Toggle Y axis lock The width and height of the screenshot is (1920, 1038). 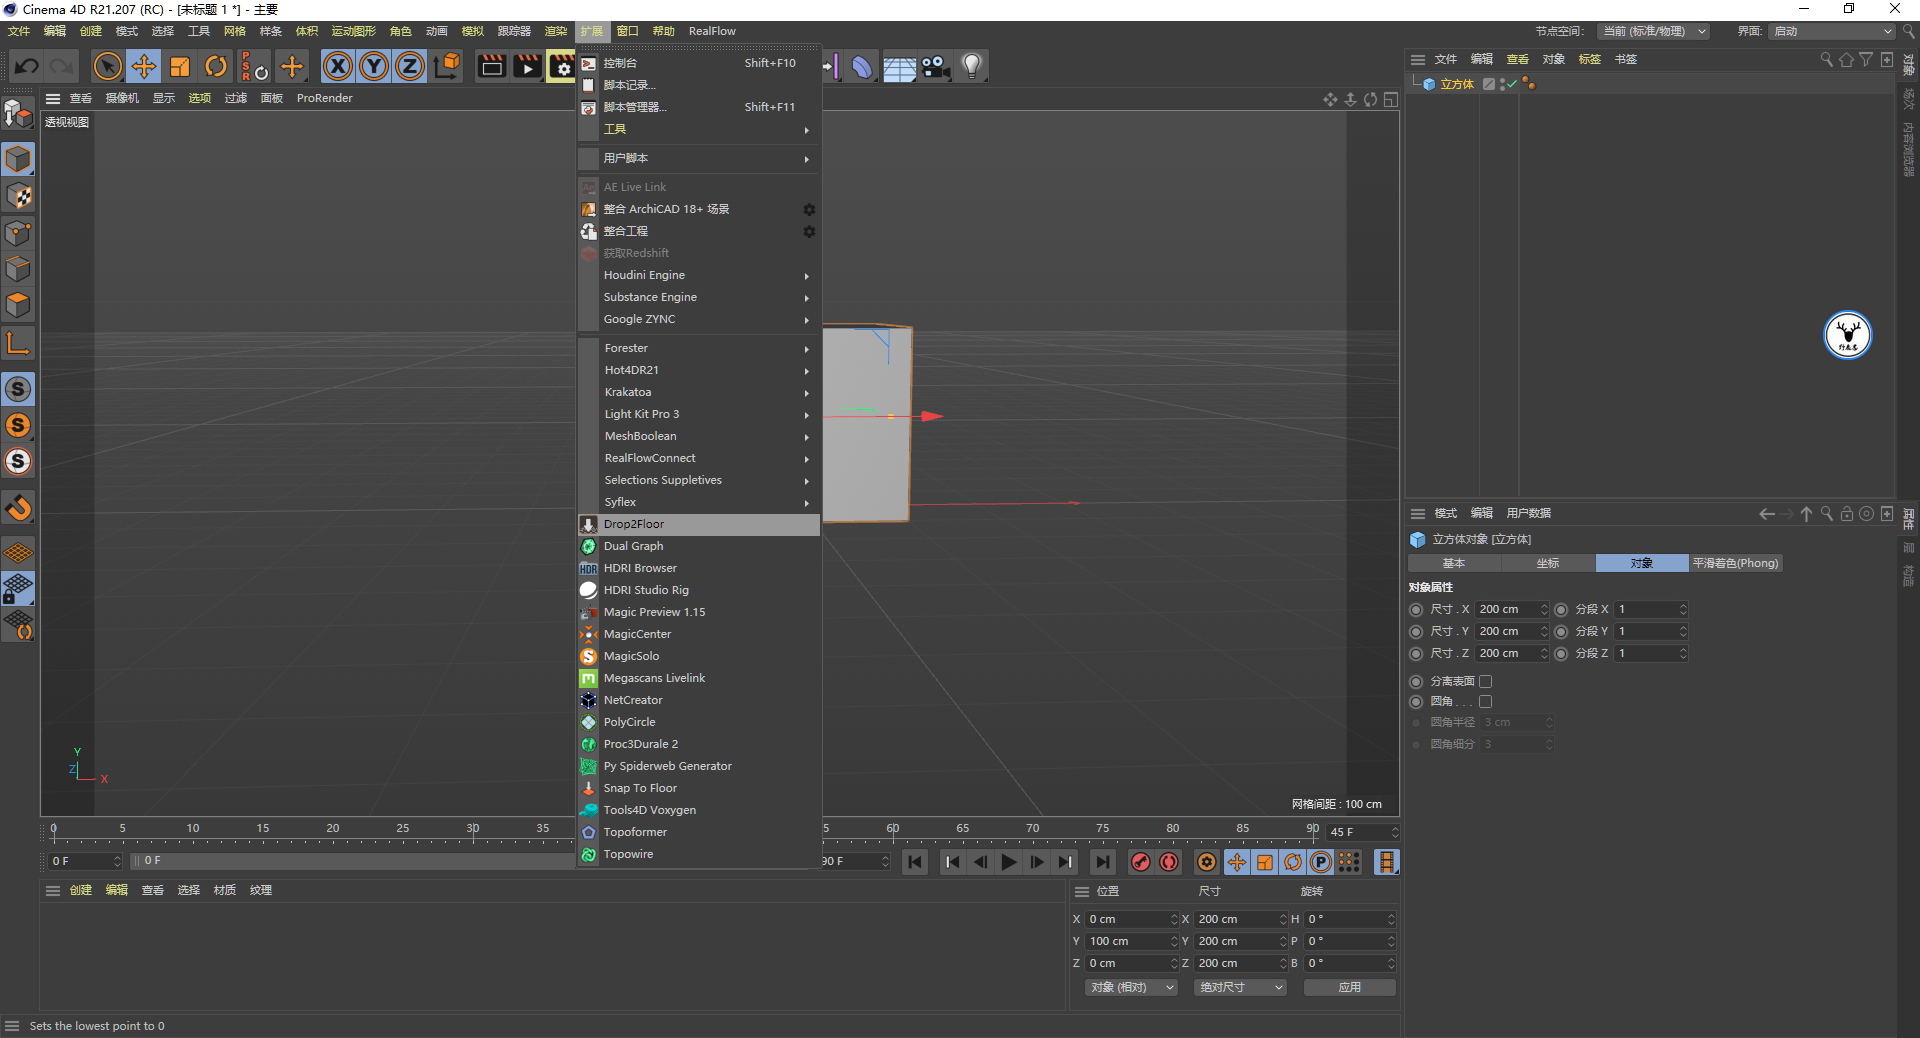[374, 67]
